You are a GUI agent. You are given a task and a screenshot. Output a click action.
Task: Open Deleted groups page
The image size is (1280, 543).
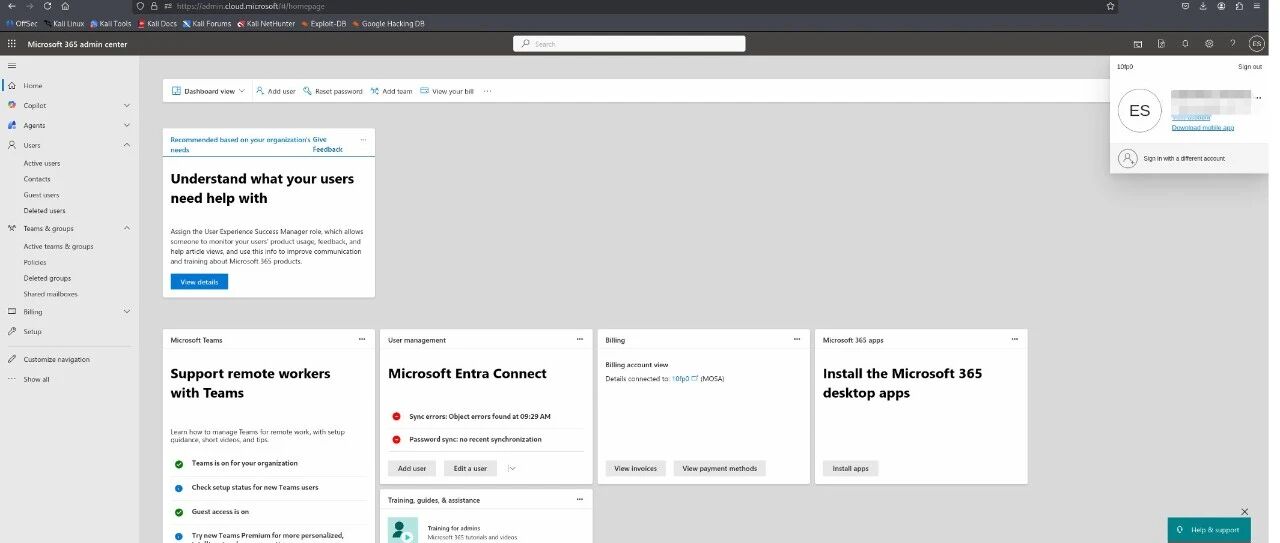coord(47,278)
